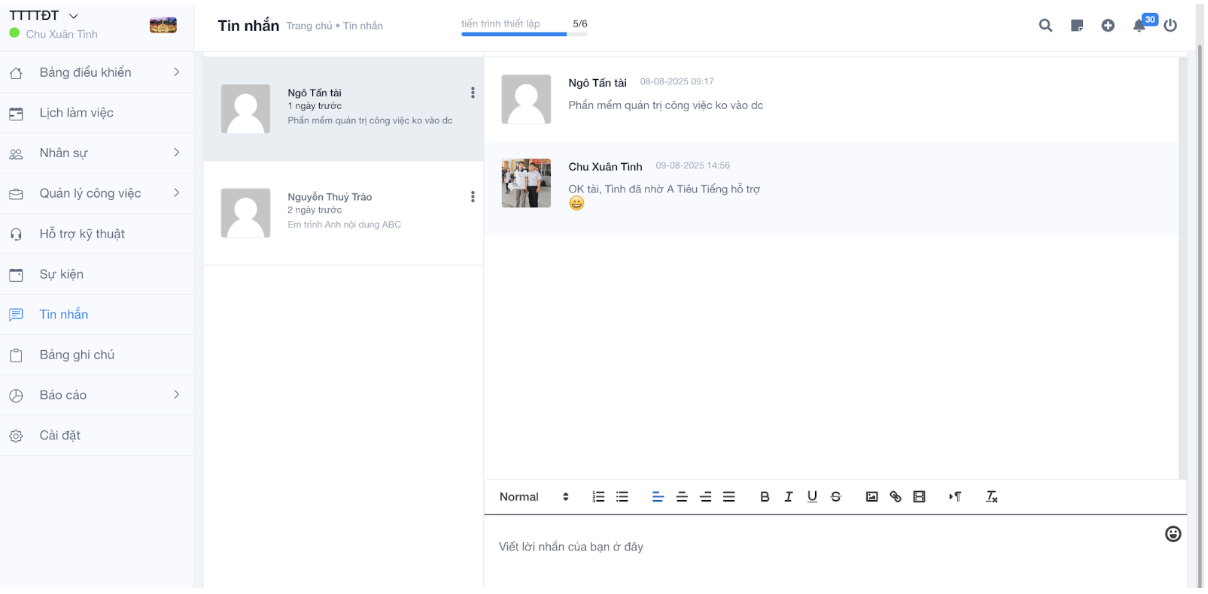
Task: Open the TTTTĐT workspace dropdown
Action: (45, 15)
